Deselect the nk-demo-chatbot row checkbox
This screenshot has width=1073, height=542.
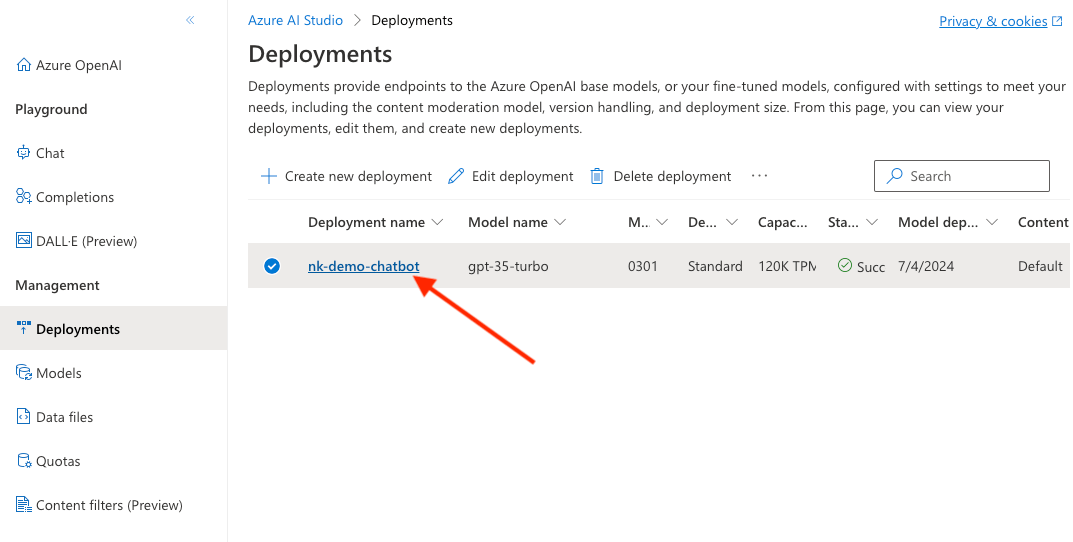point(272,266)
